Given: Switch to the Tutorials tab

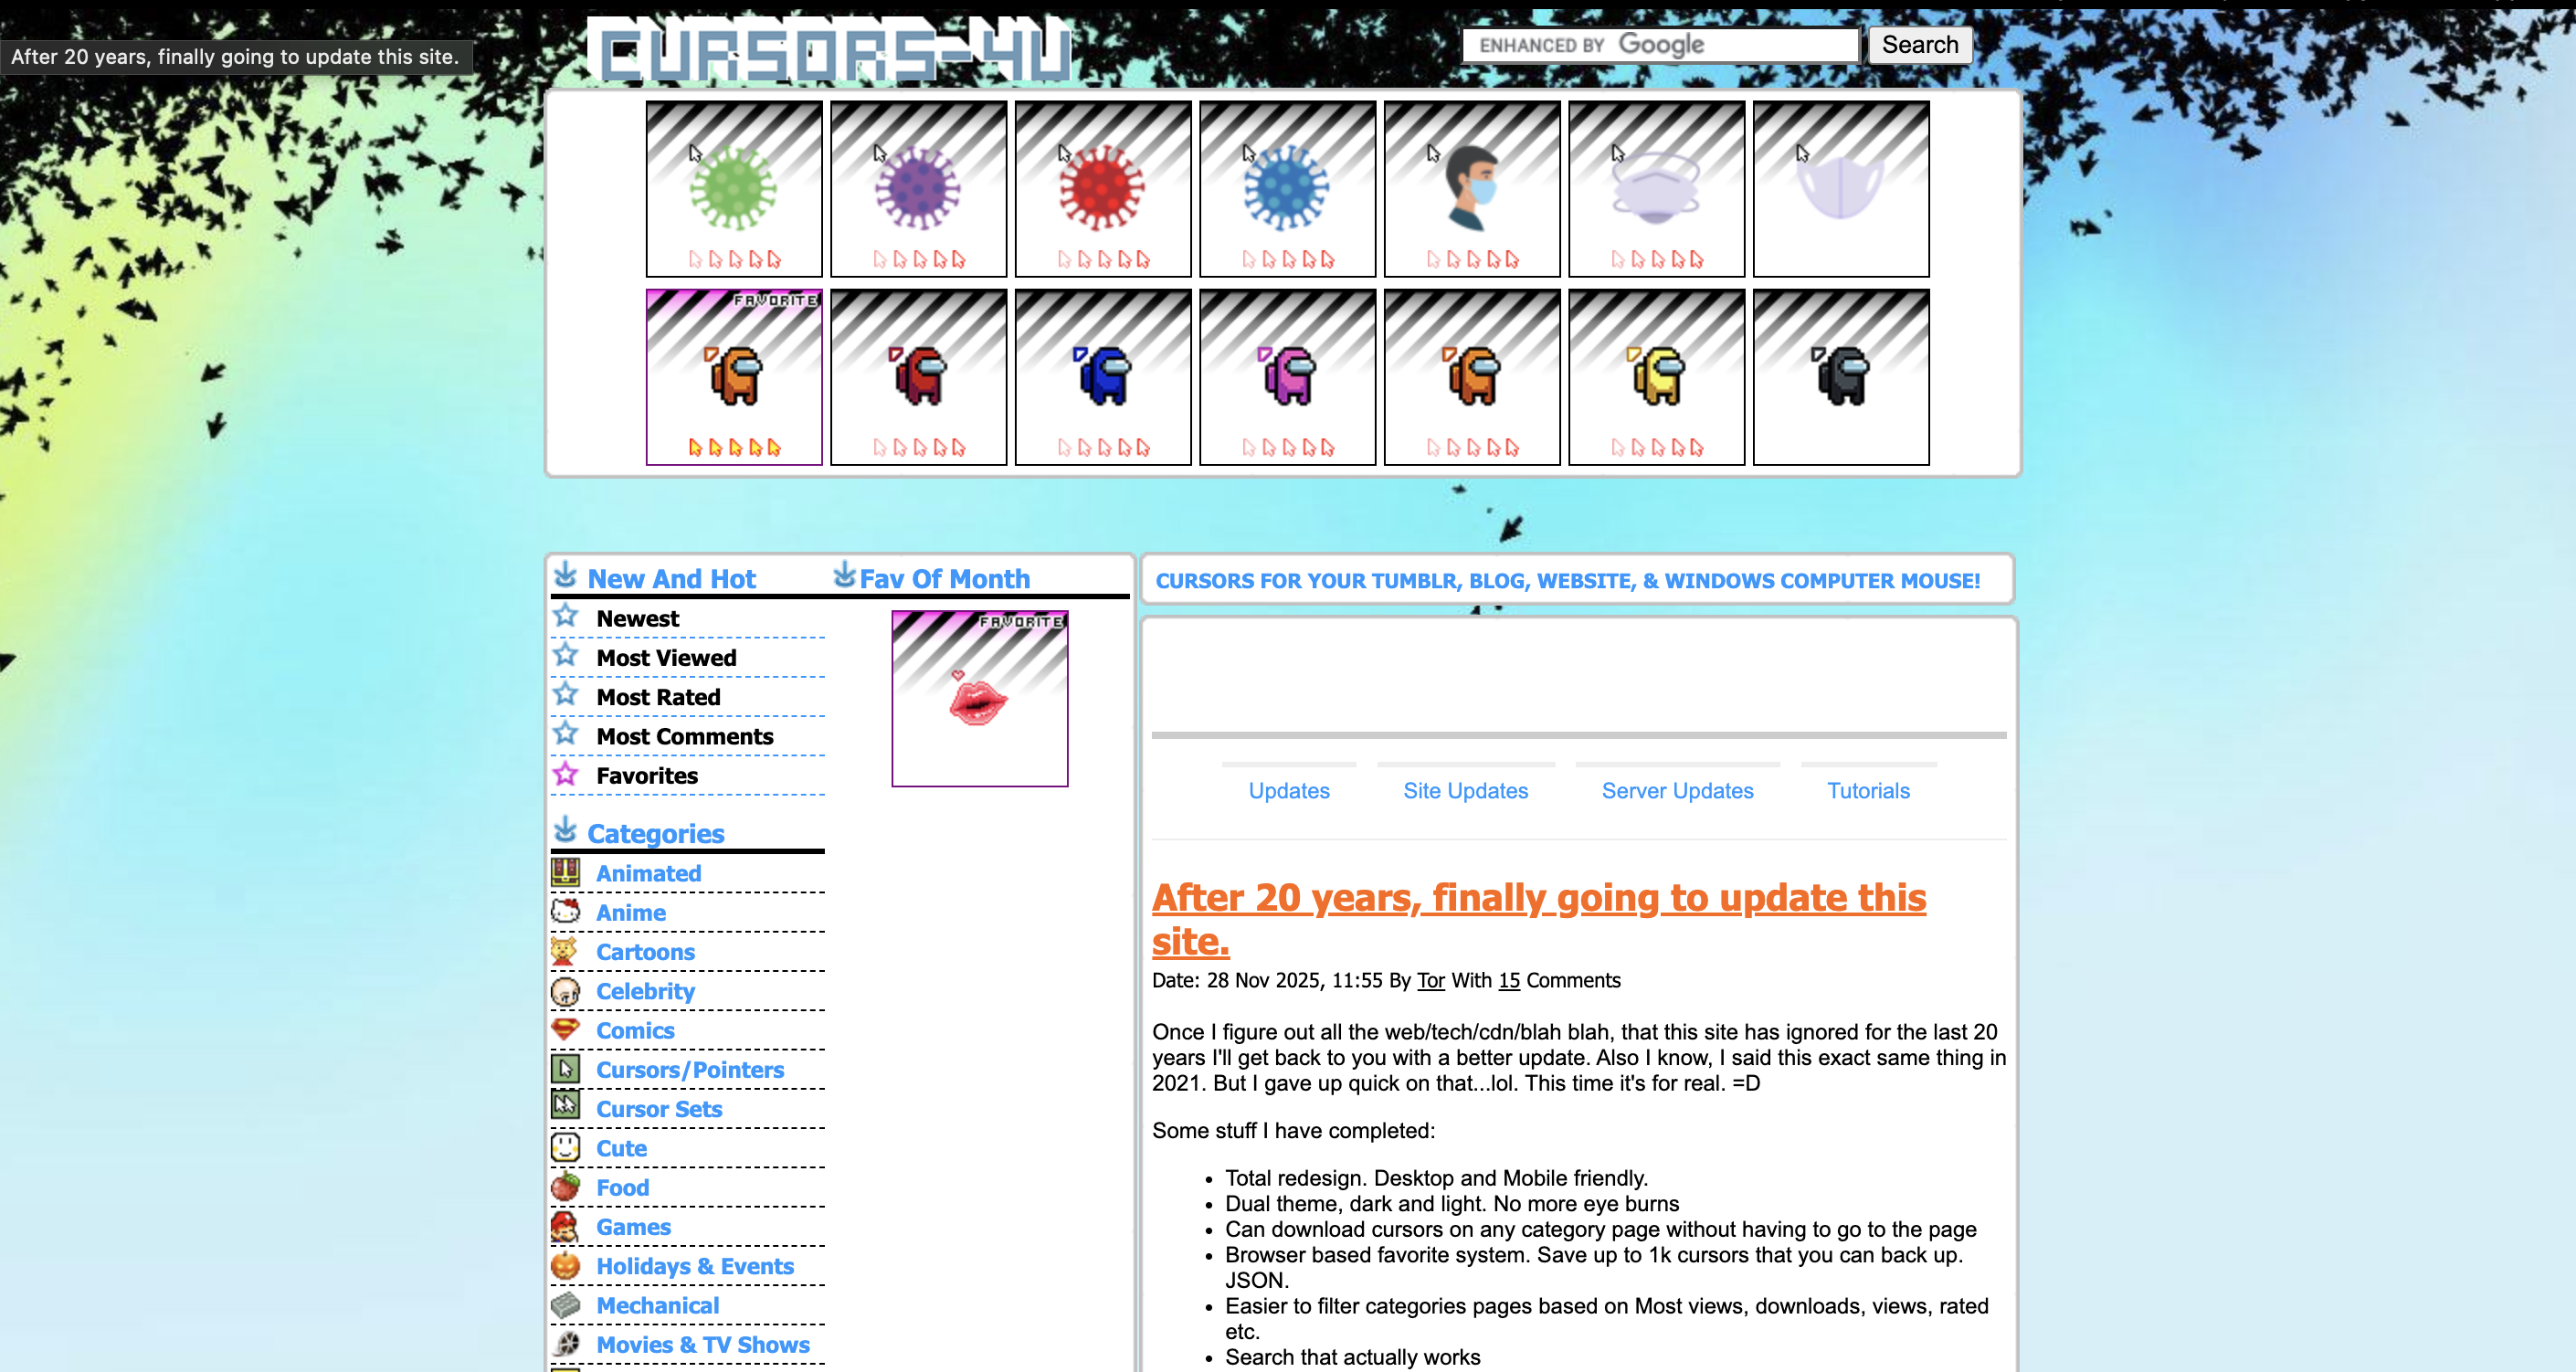Looking at the screenshot, I should (x=1867, y=790).
